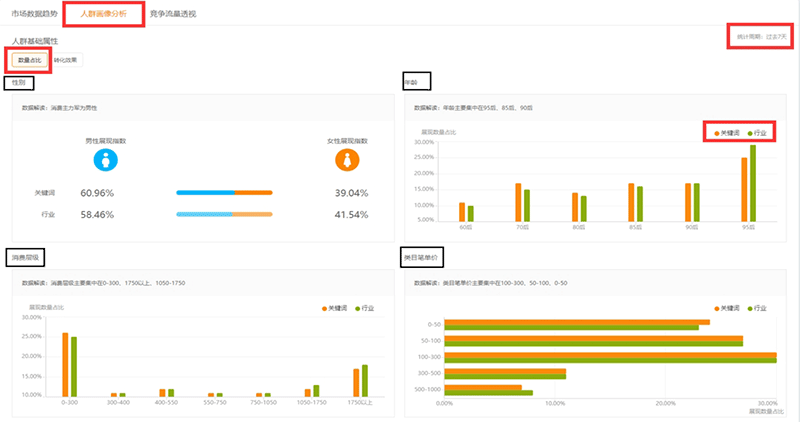Click the orange female audience icon
800x422 pixels.
click(347, 160)
